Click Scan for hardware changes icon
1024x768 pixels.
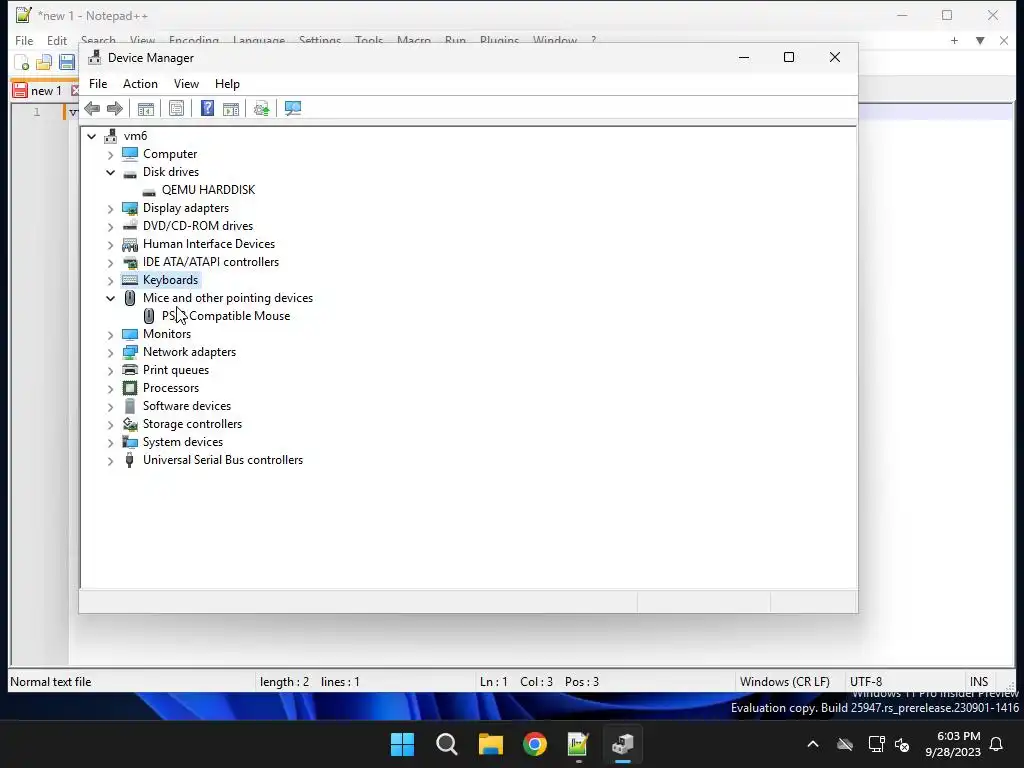pyautogui.click(x=293, y=108)
